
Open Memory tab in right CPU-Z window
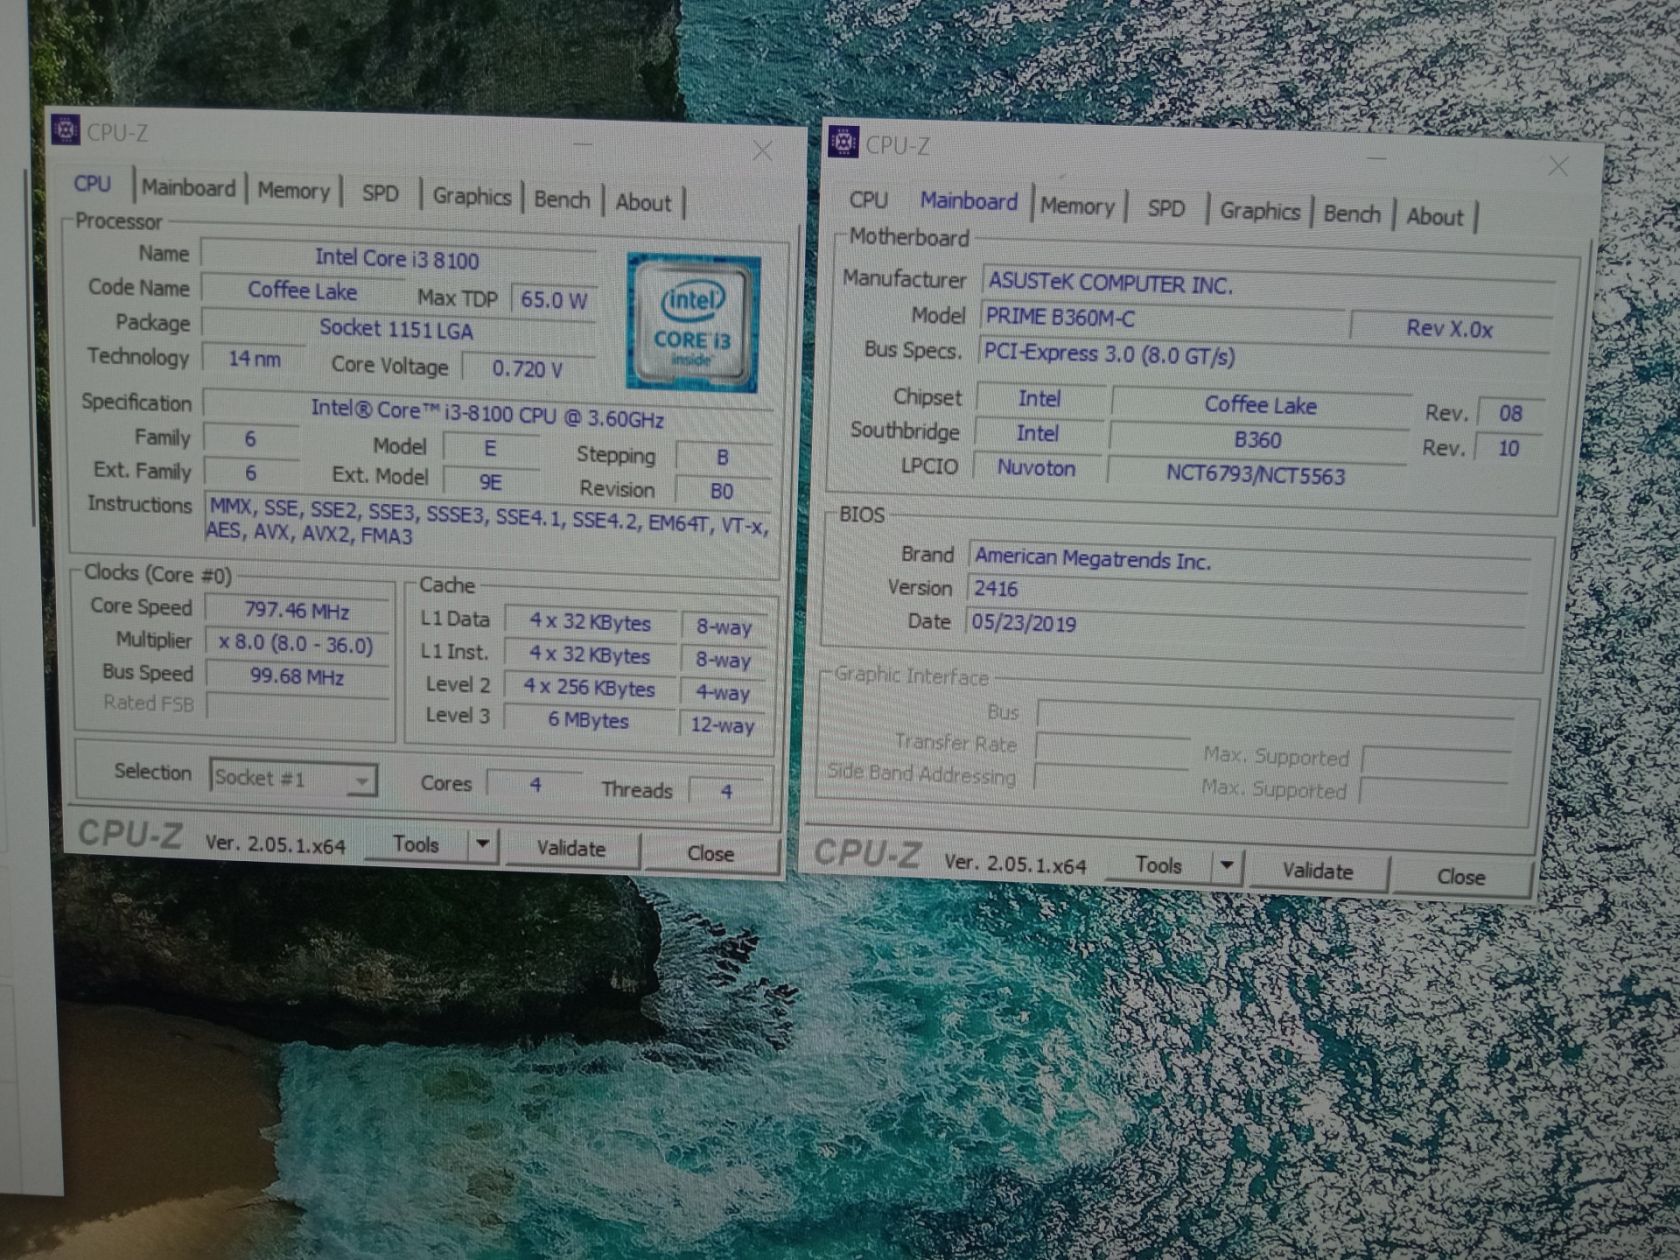point(1077,206)
